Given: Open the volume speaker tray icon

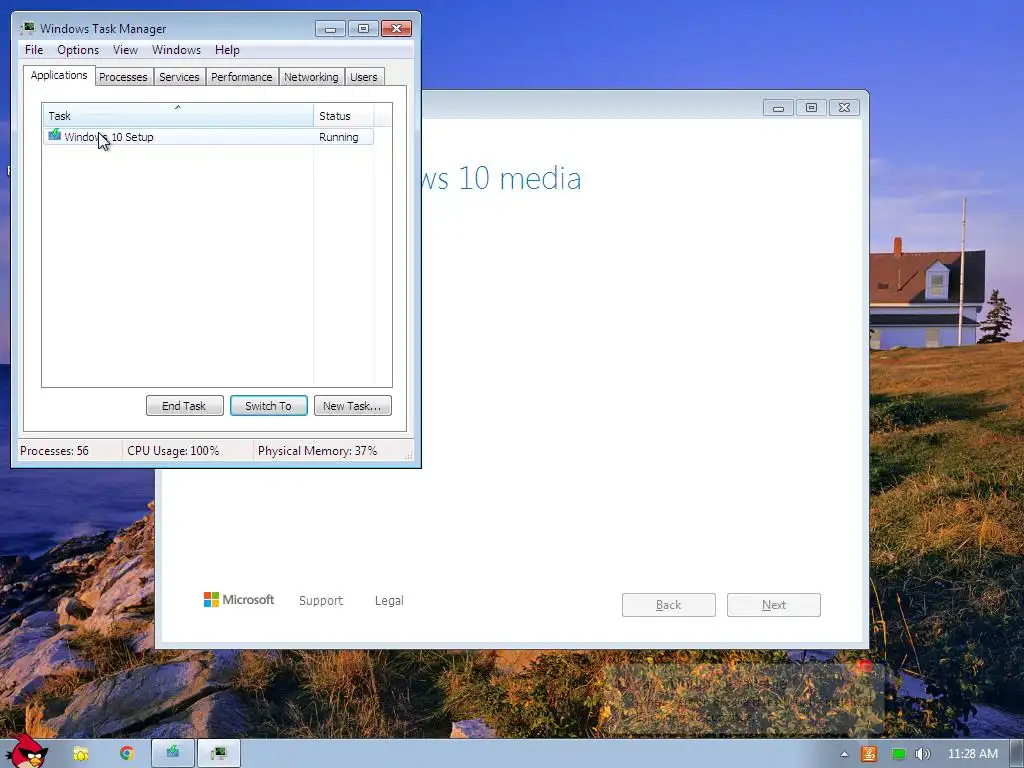Looking at the screenshot, I should 923,754.
